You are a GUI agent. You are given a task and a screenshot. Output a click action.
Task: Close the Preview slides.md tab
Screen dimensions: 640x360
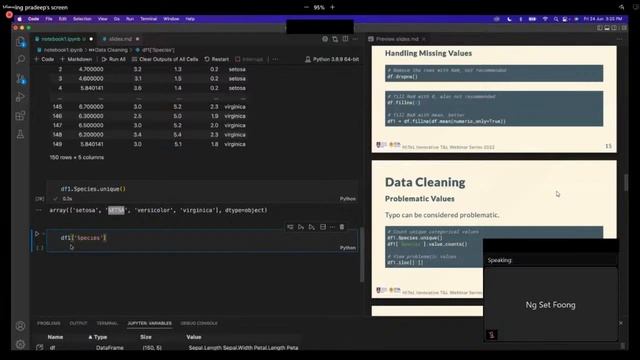(x=424, y=39)
